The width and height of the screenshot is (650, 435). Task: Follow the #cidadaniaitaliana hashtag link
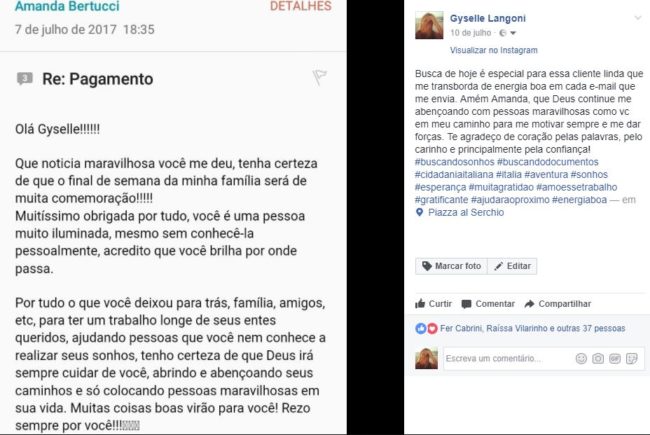pos(454,175)
